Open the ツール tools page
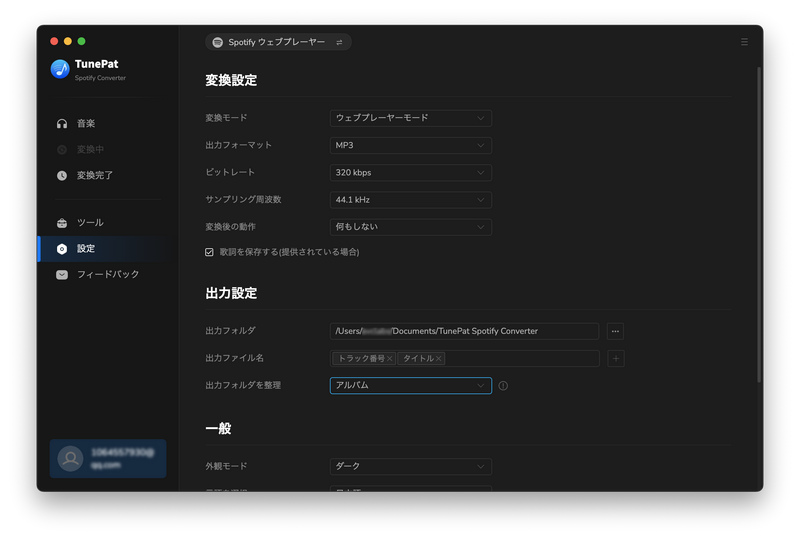800x540 pixels. click(x=108, y=223)
